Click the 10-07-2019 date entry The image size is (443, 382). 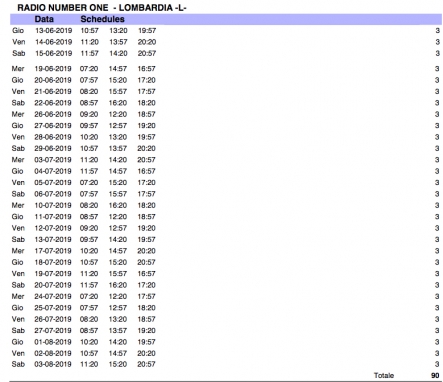pyautogui.click(x=53, y=205)
